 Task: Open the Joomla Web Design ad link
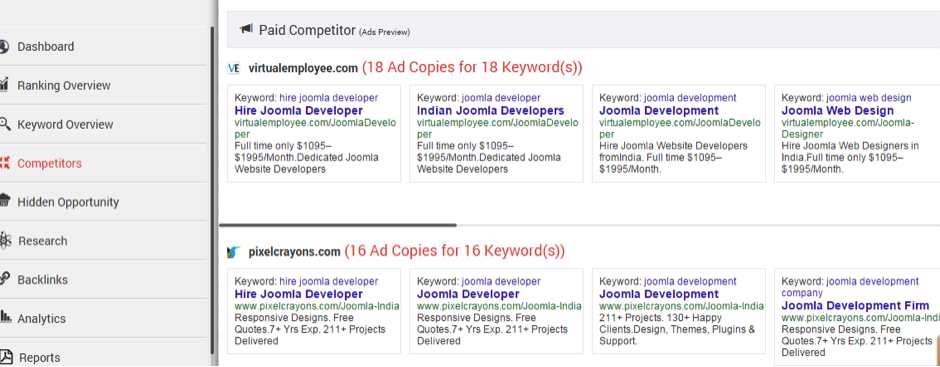(x=837, y=111)
